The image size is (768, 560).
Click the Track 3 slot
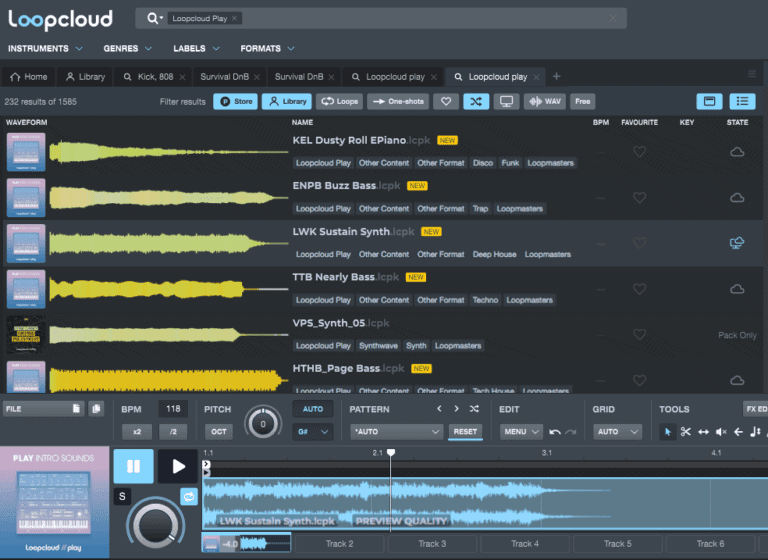coord(432,543)
